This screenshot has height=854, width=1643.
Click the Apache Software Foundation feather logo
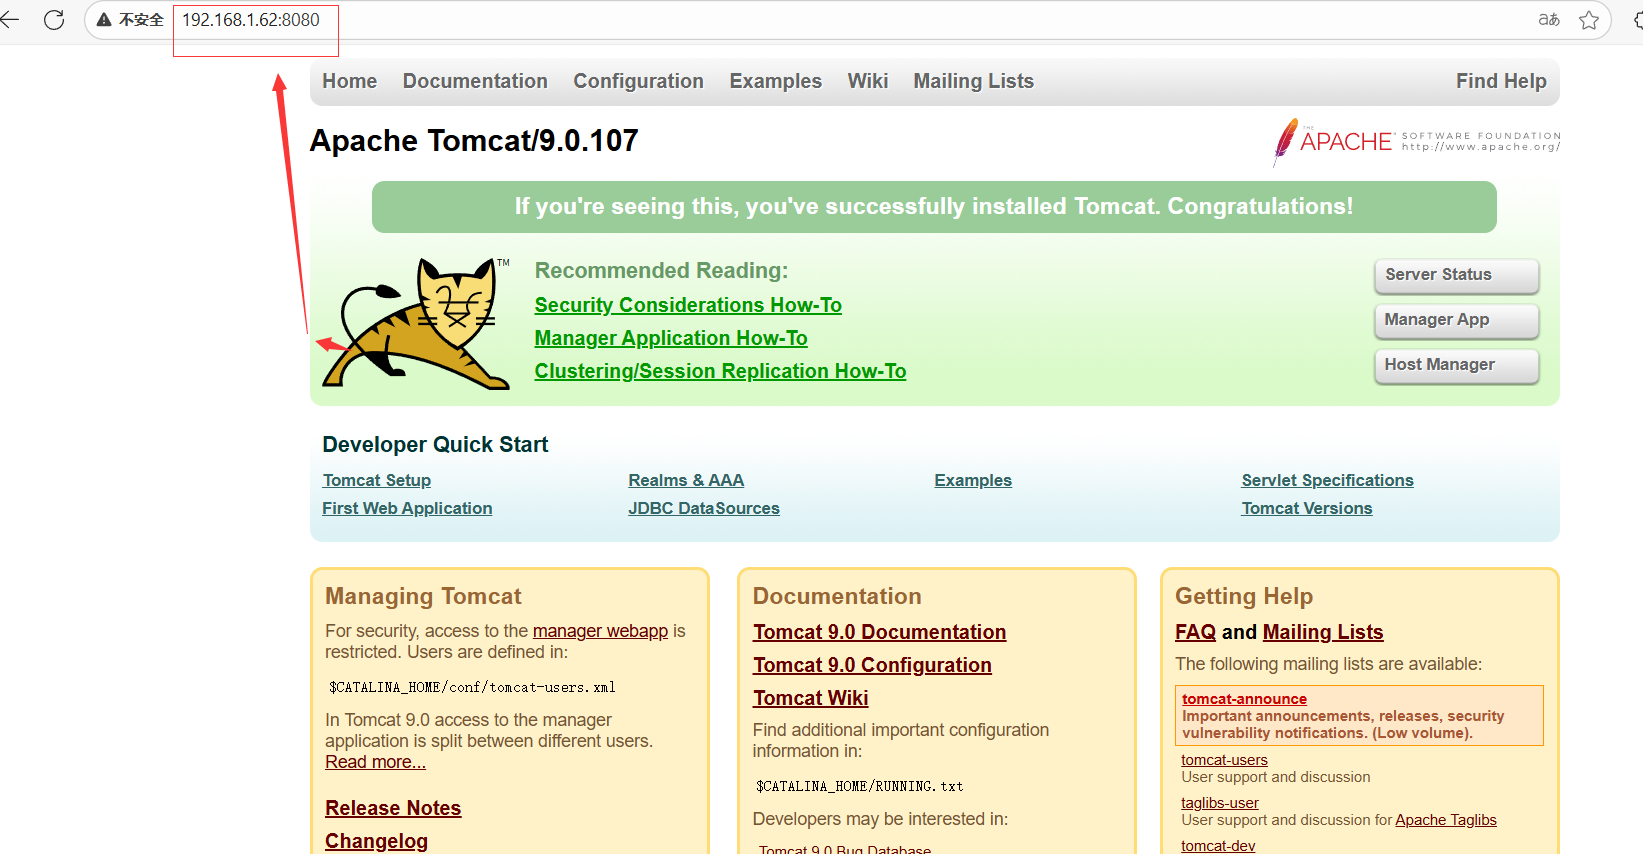pos(1416,142)
